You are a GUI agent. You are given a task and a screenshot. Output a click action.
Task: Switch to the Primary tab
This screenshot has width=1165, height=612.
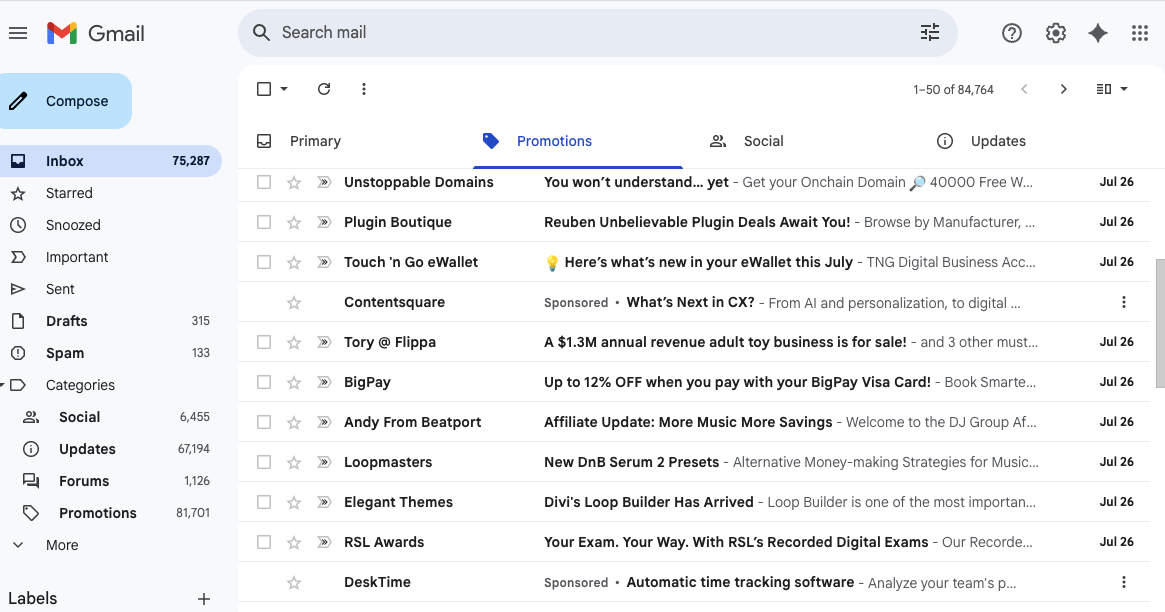(315, 141)
